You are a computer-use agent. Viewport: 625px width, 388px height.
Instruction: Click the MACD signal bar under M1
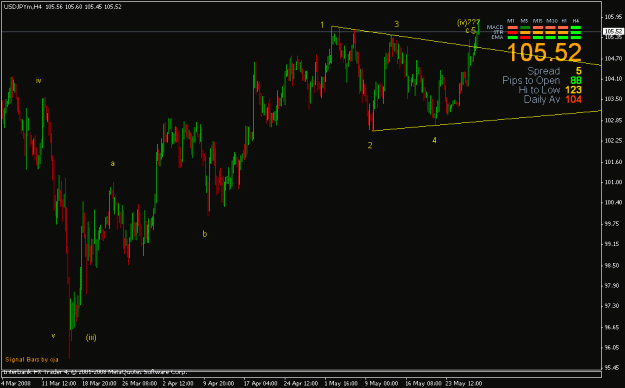pyautogui.click(x=513, y=28)
